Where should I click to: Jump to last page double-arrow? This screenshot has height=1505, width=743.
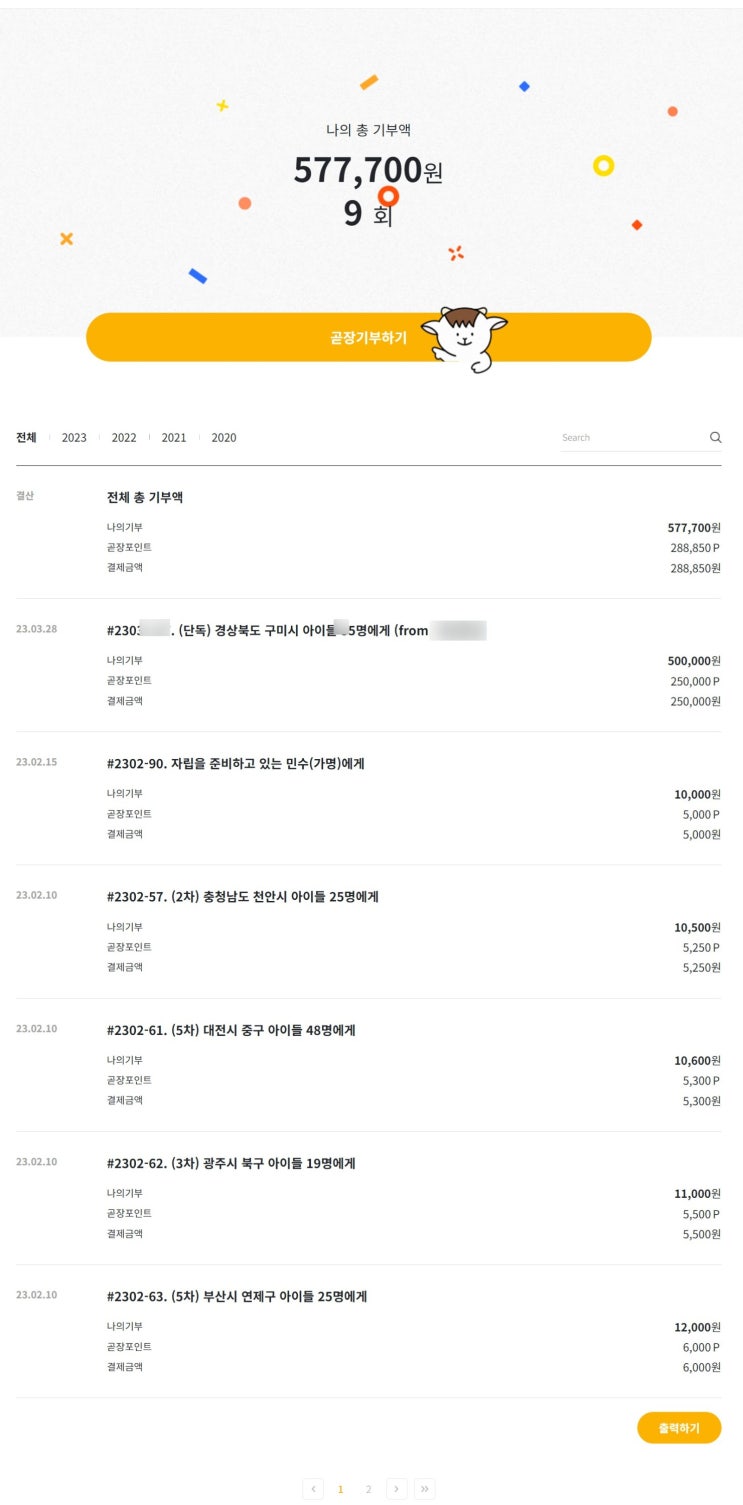(425, 1489)
